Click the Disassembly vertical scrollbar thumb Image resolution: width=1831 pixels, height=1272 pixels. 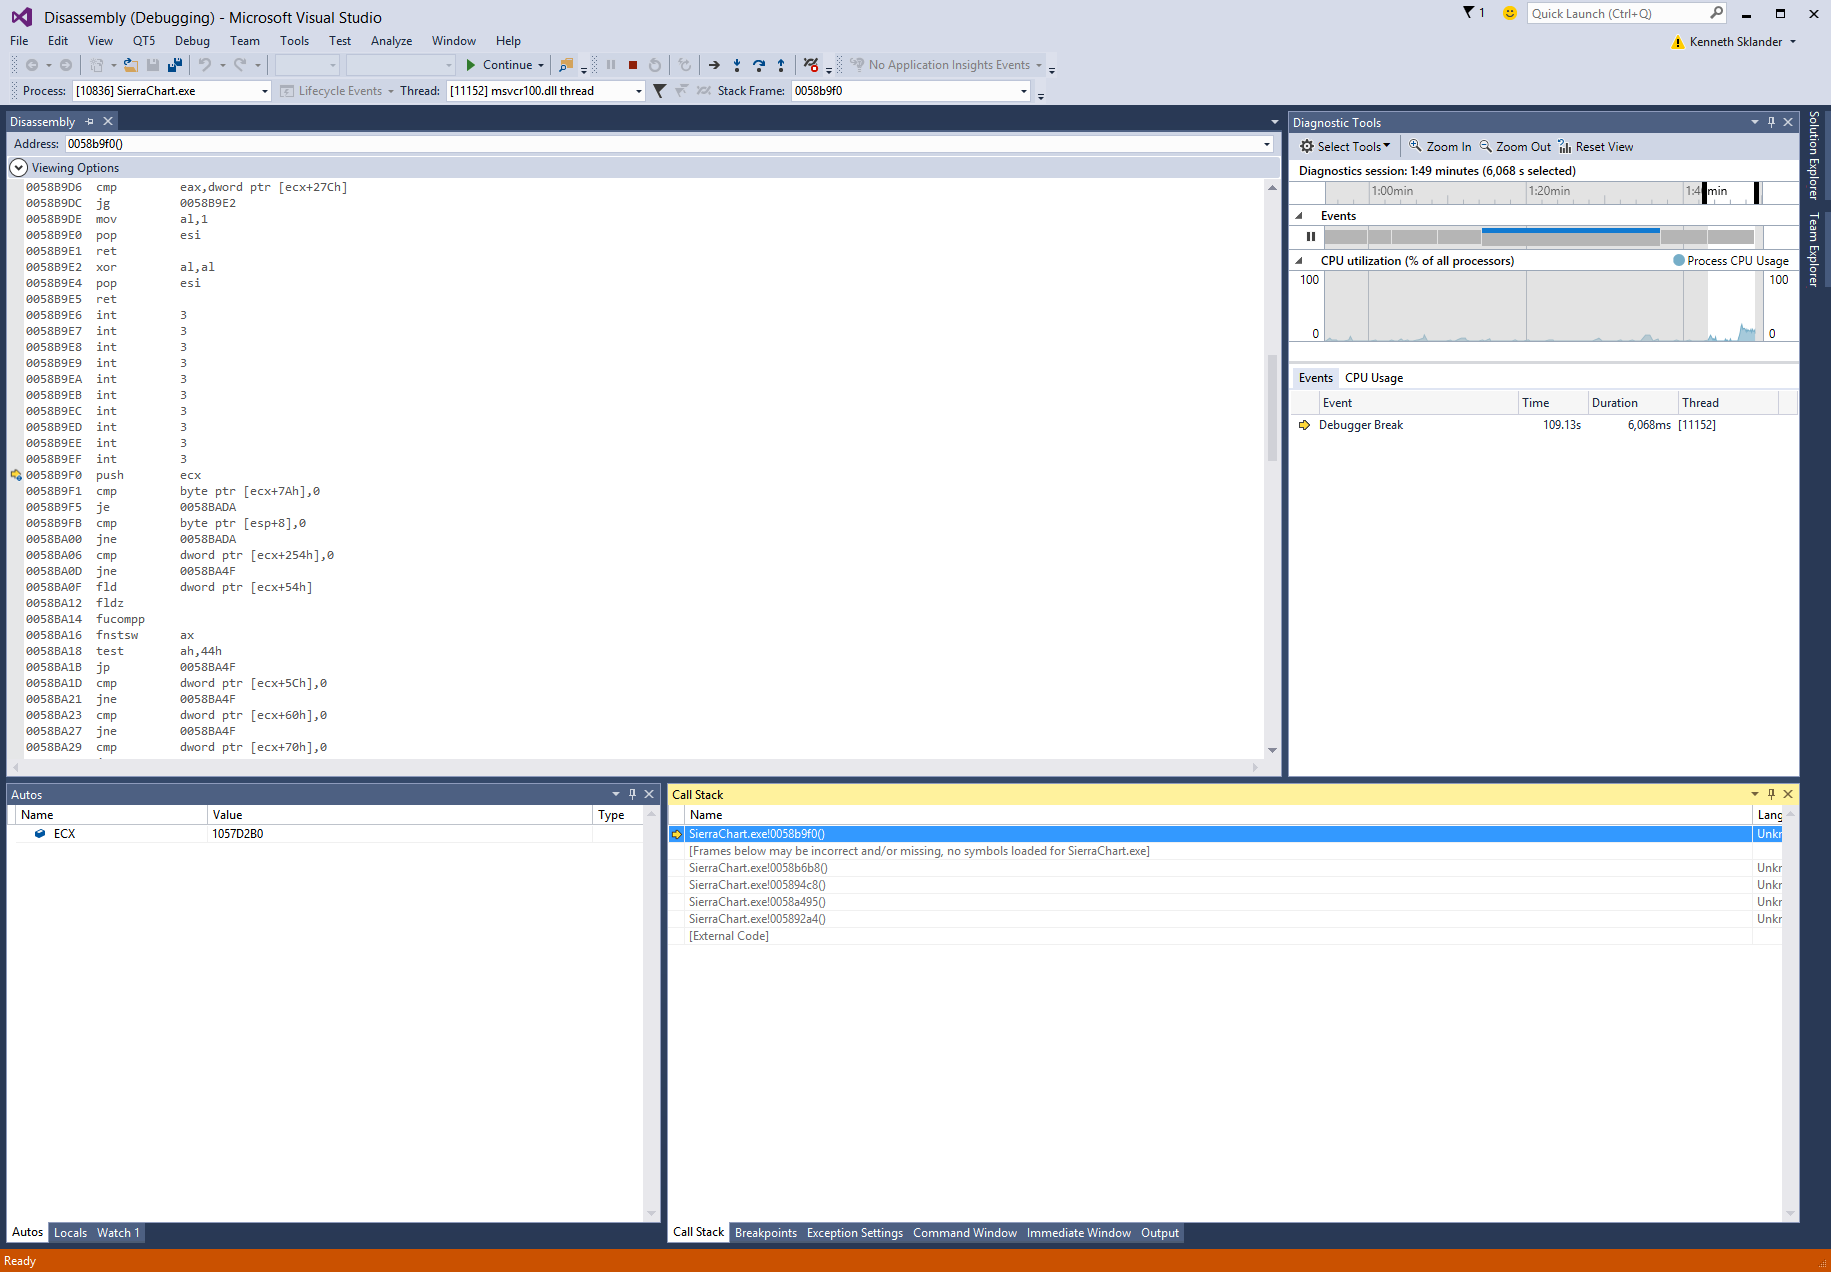[1272, 407]
